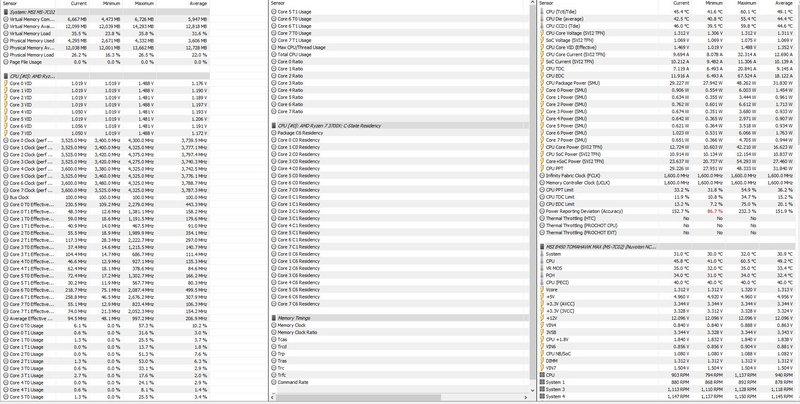Click the System 4 fan icon

[542, 396]
